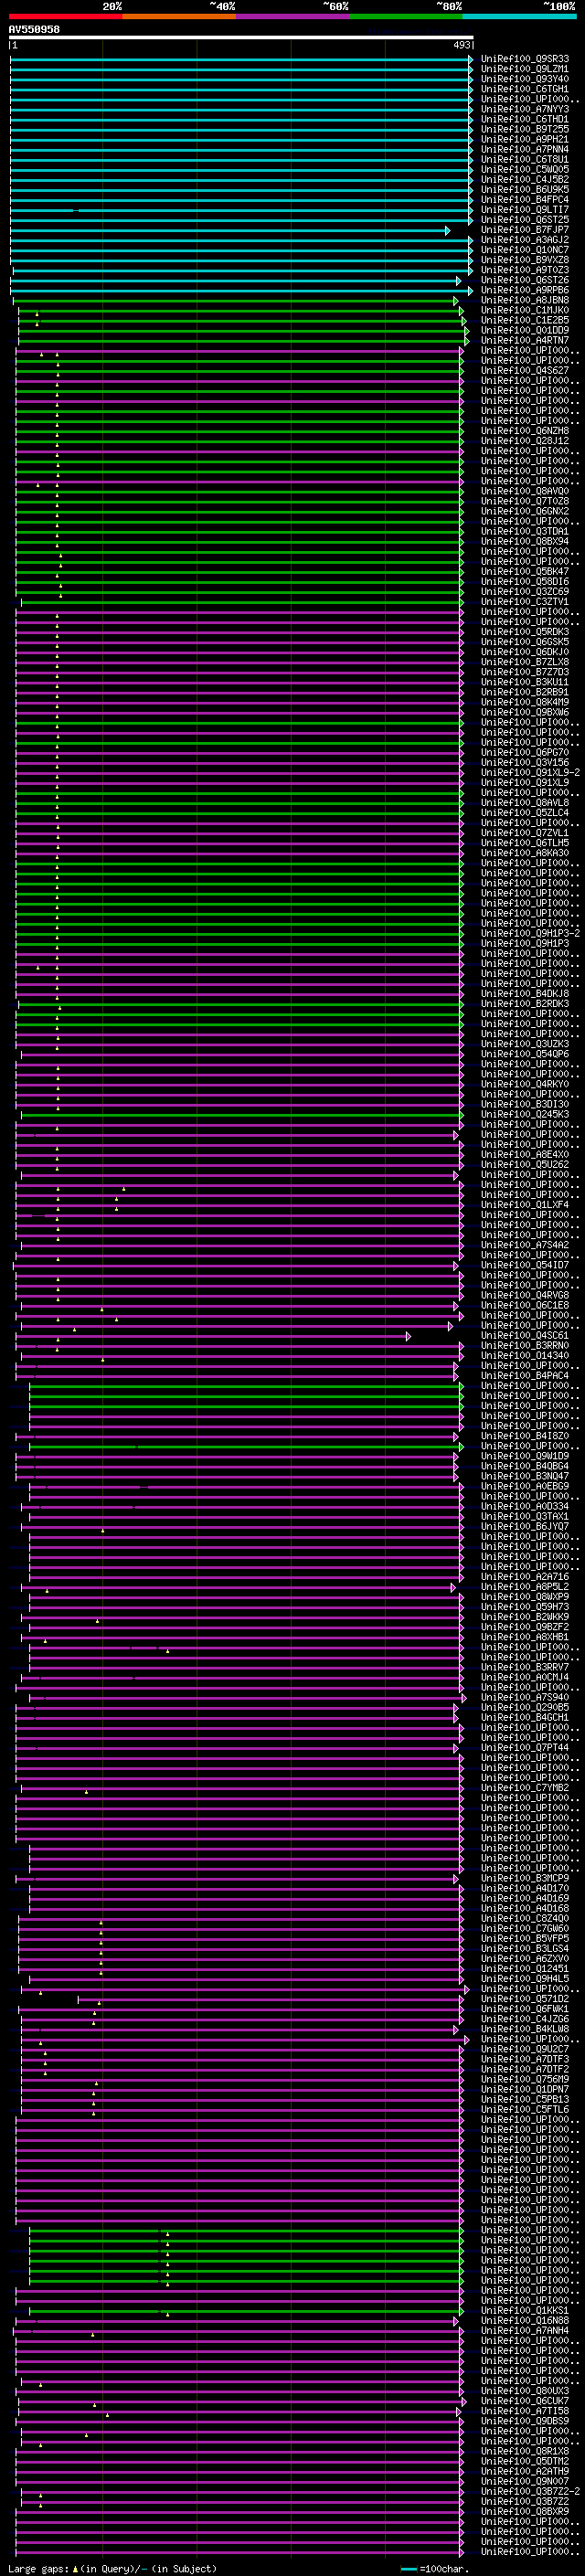585x2576 pixels.
Task: Select the UniRef100_B5VFP5 label
Action: tap(525, 1939)
